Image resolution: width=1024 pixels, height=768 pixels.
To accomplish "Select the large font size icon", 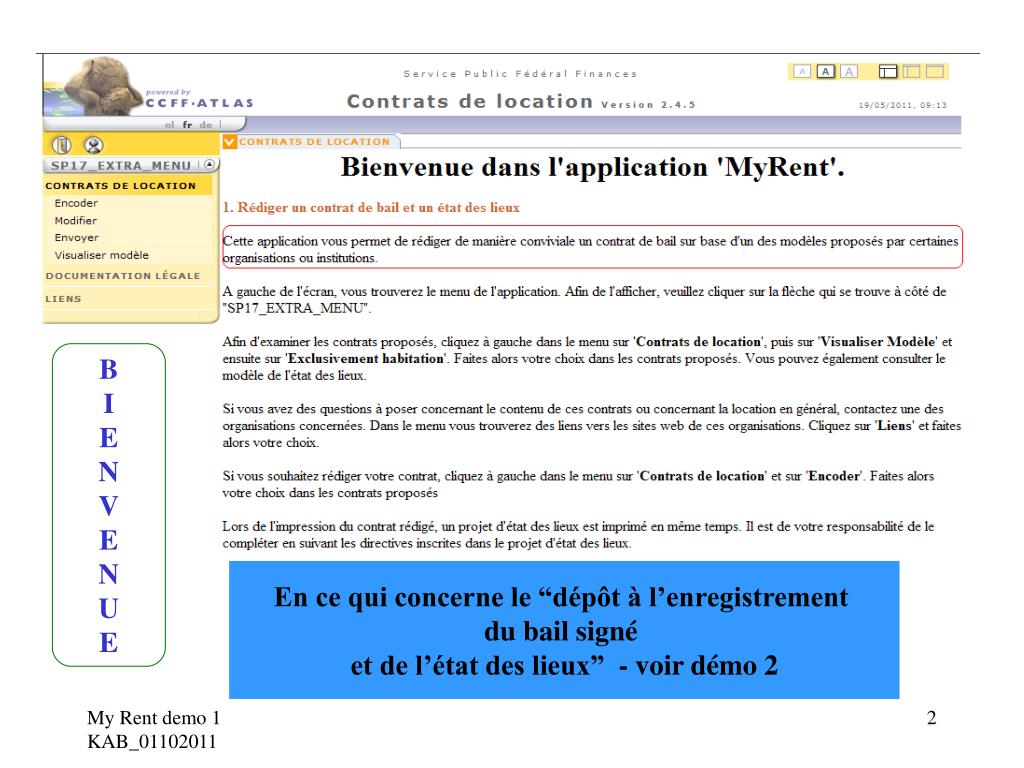I will (848, 71).
